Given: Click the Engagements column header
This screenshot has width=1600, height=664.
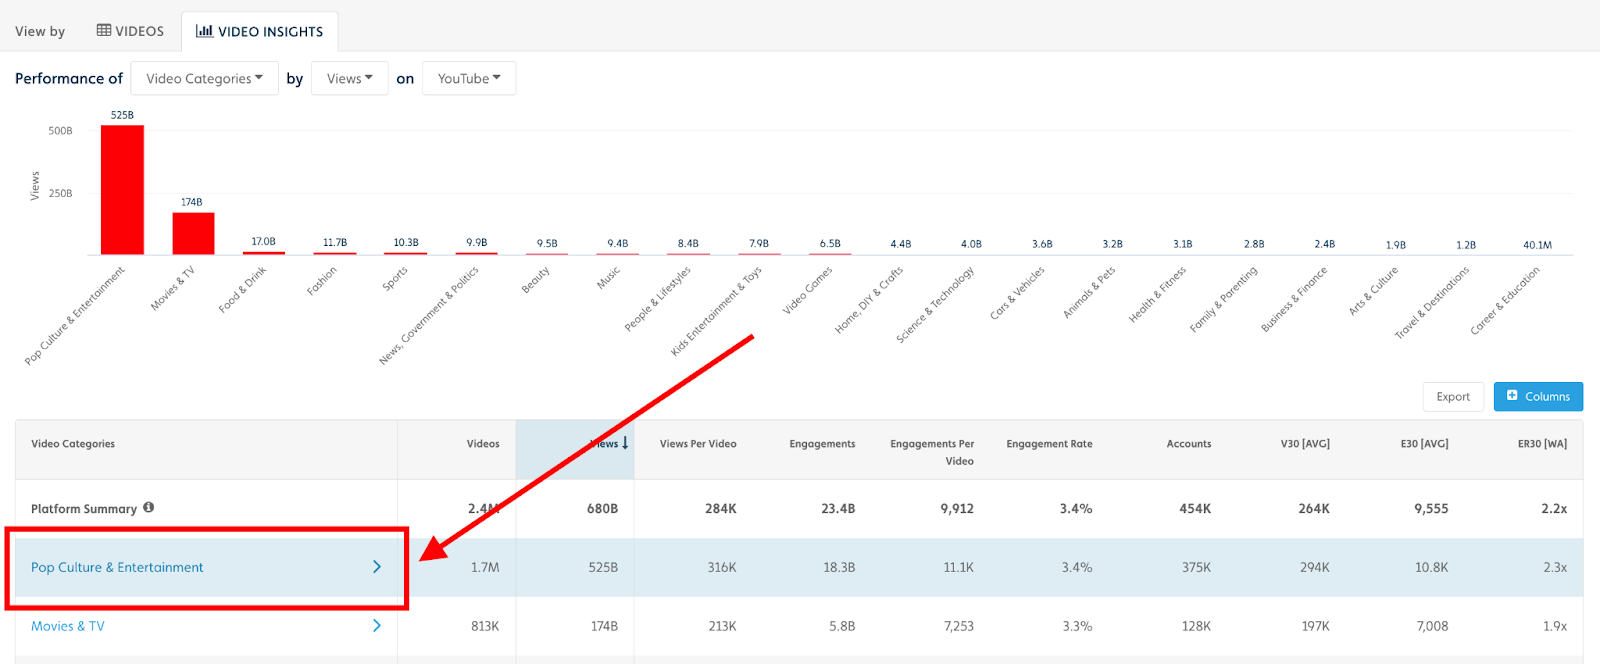Looking at the screenshot, I should click(822, 444).
